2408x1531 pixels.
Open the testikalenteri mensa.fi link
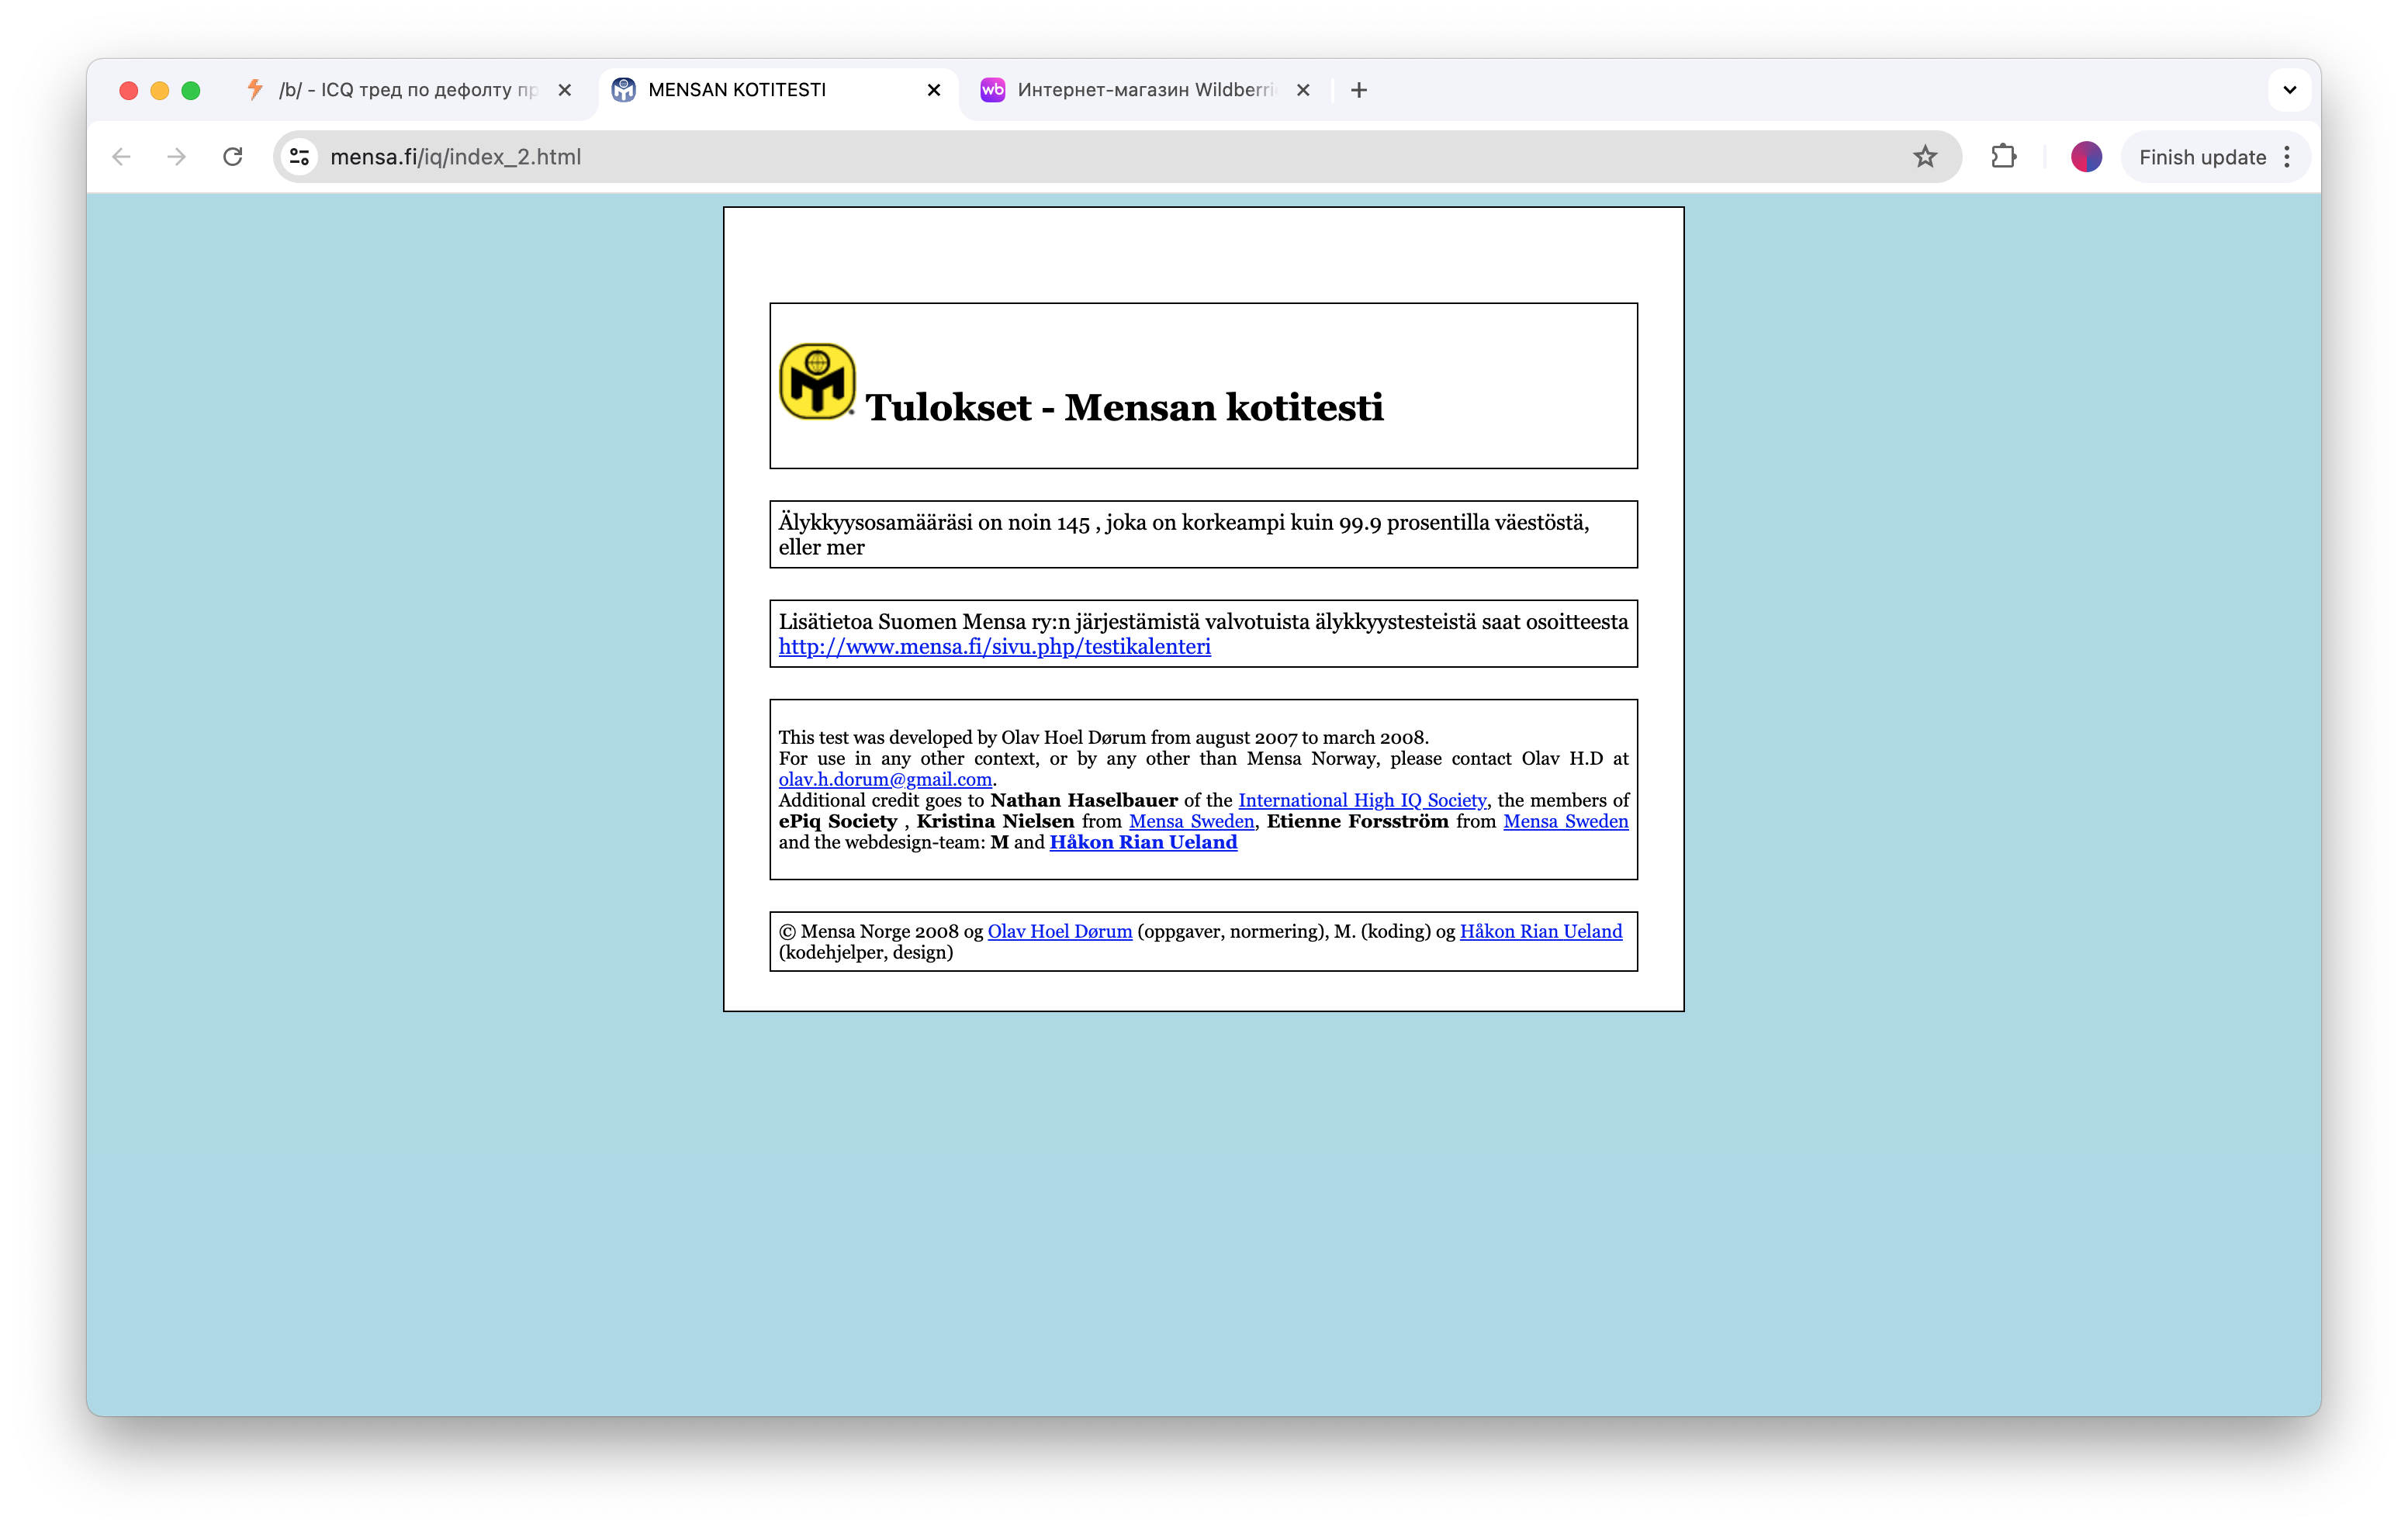[994, 647]
